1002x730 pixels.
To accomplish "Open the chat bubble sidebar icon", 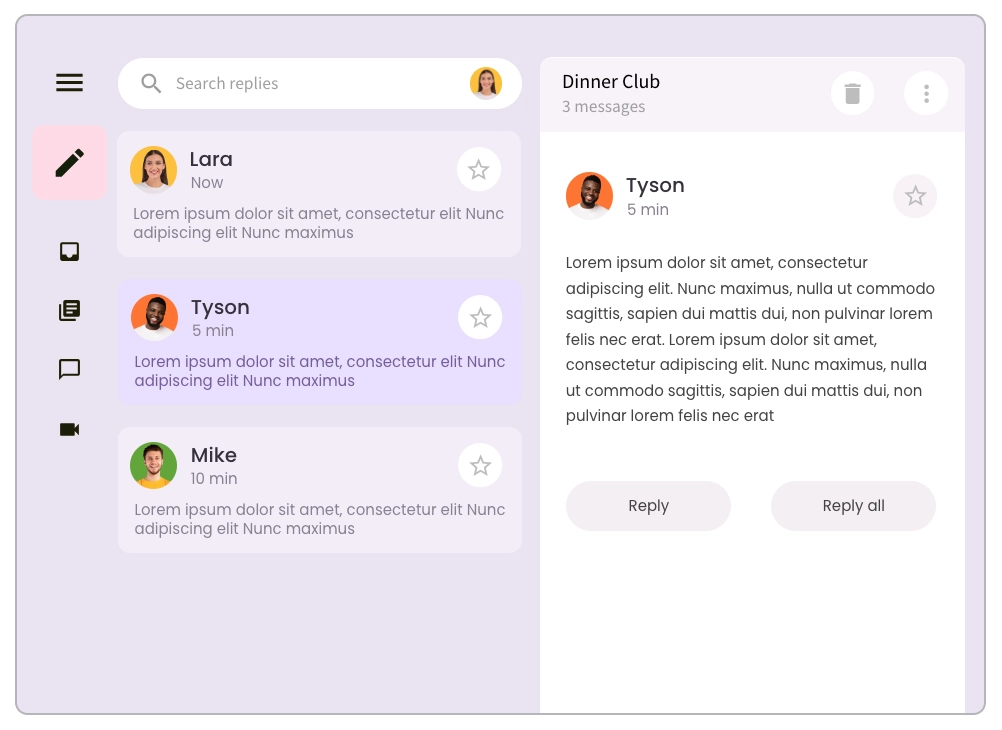I will pyautogui.click(x=69, y=369).
